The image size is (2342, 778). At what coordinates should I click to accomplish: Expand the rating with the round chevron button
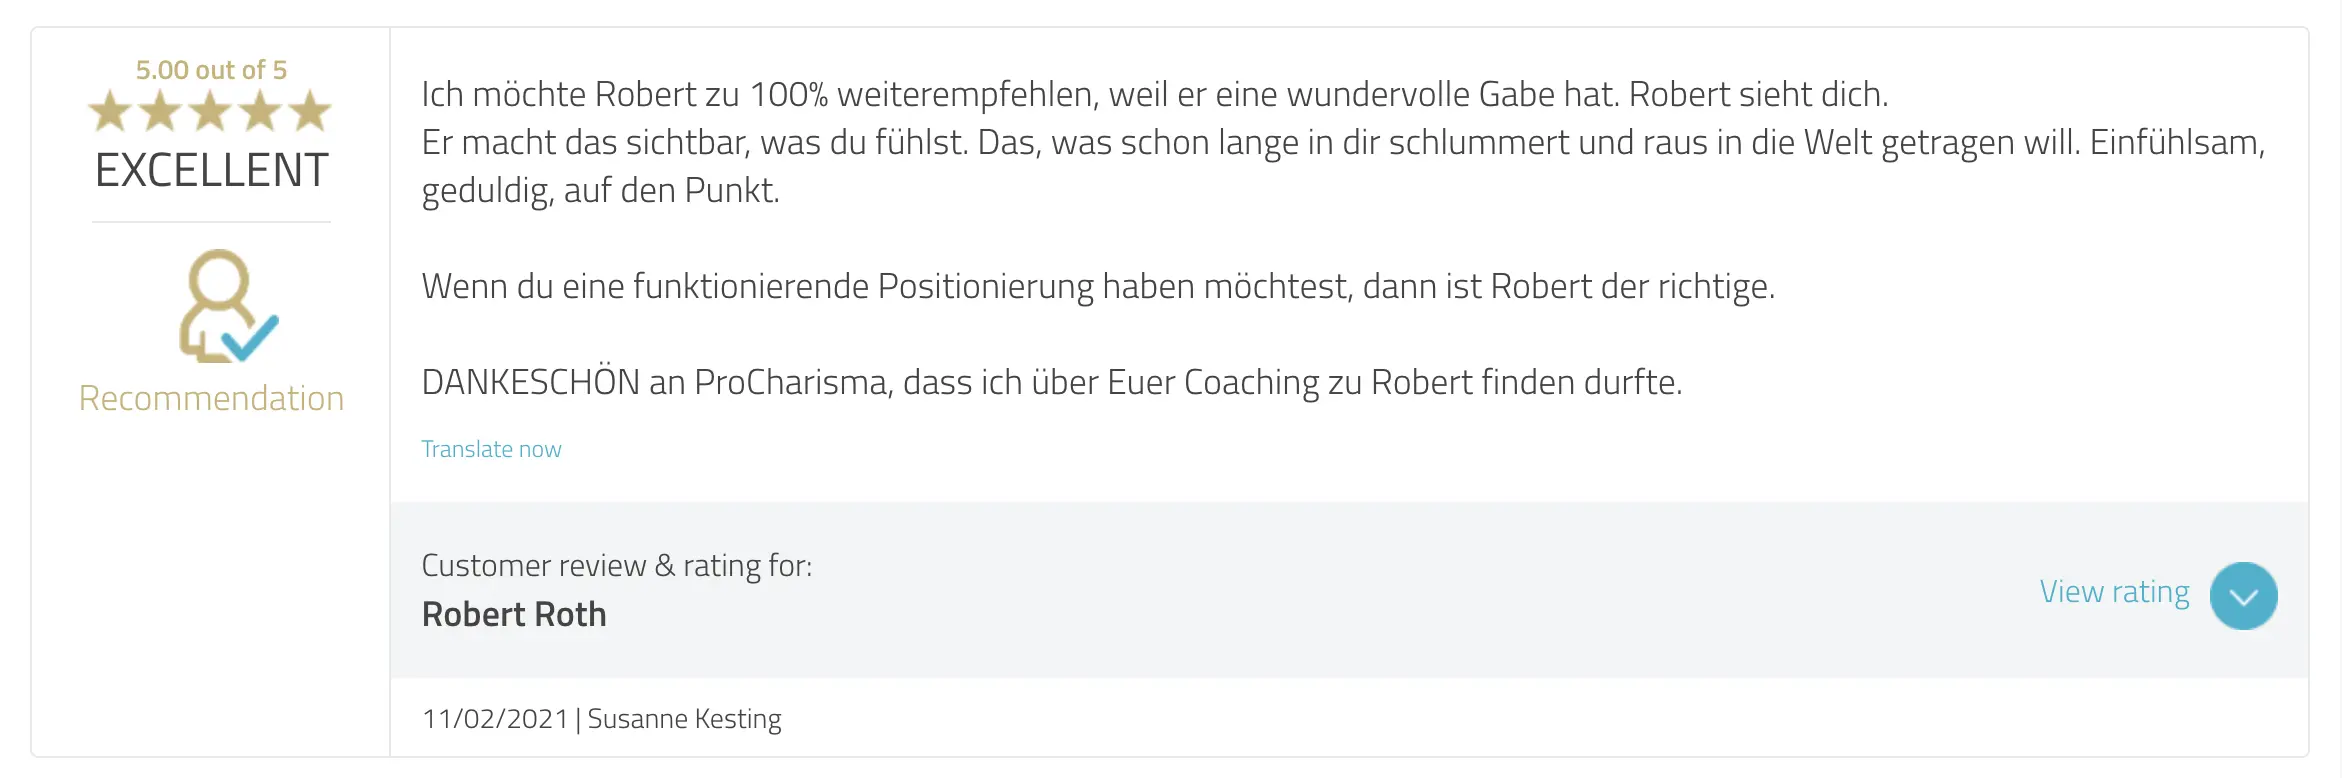[x=2243, y=596]
